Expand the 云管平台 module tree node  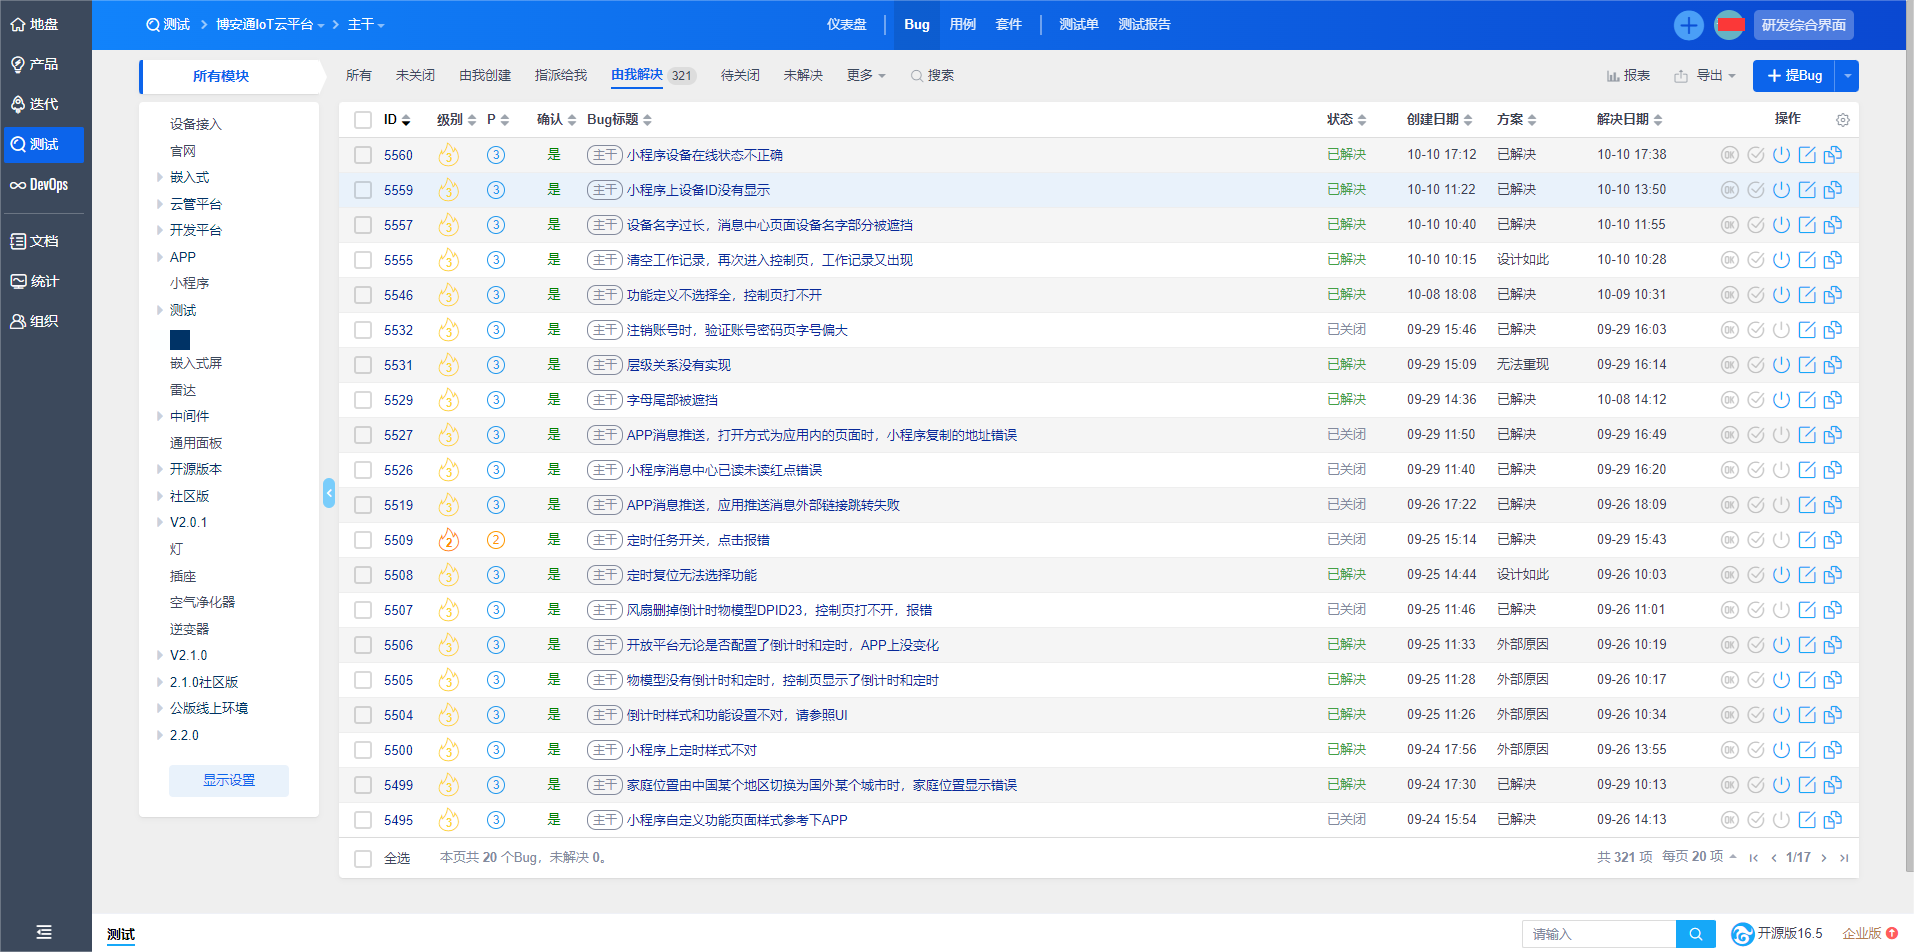[x=159, y=204]
